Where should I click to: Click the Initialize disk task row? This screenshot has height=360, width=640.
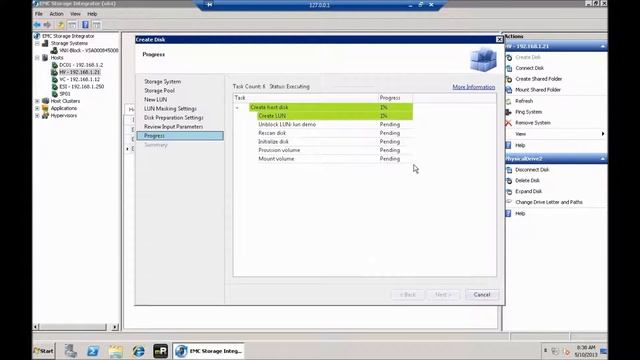[335, 142]
